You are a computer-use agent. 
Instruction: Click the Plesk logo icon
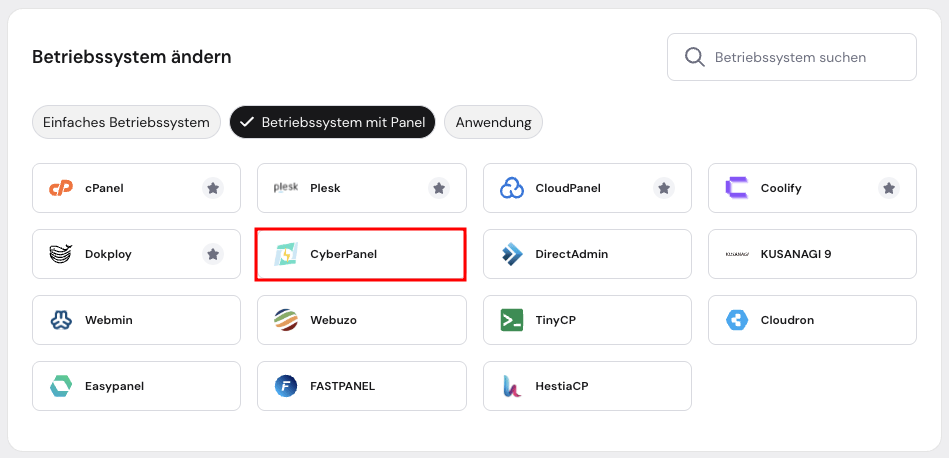286,188
